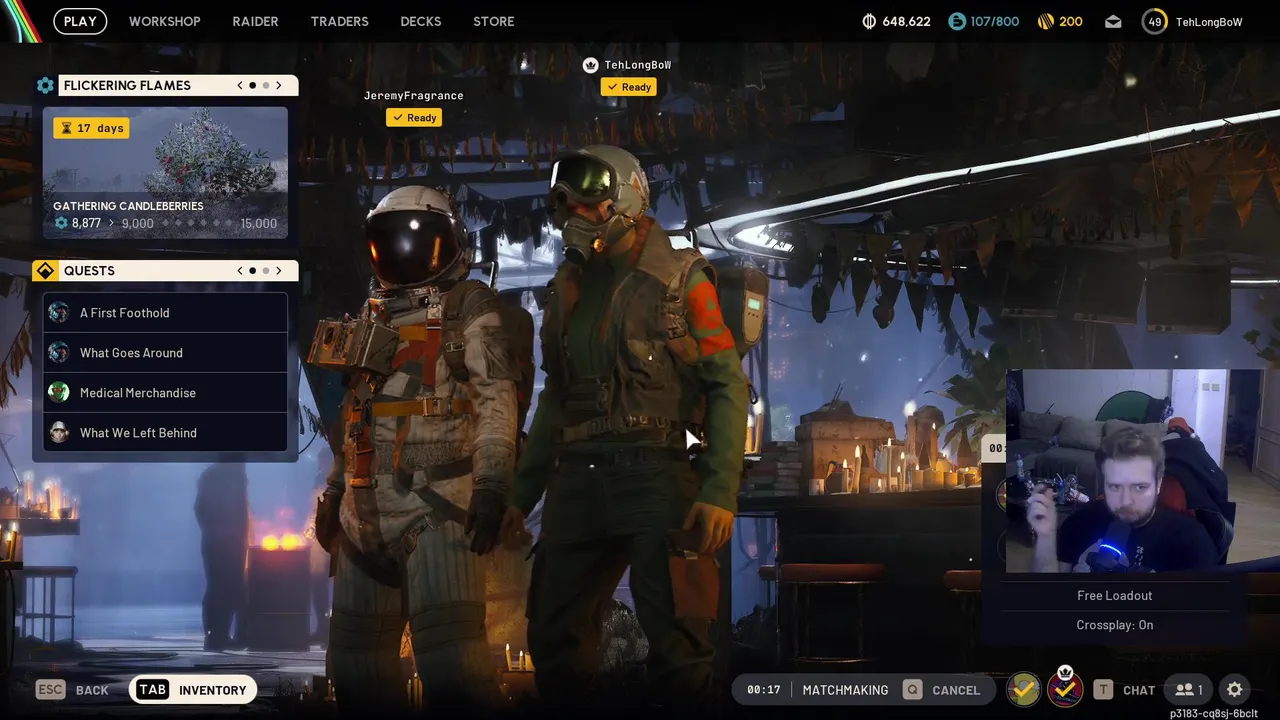Image resolution: width=1280 pixels, height=720 pixels.
Task: Click the gold tokens icon by 200
Action: (1045, 21)
